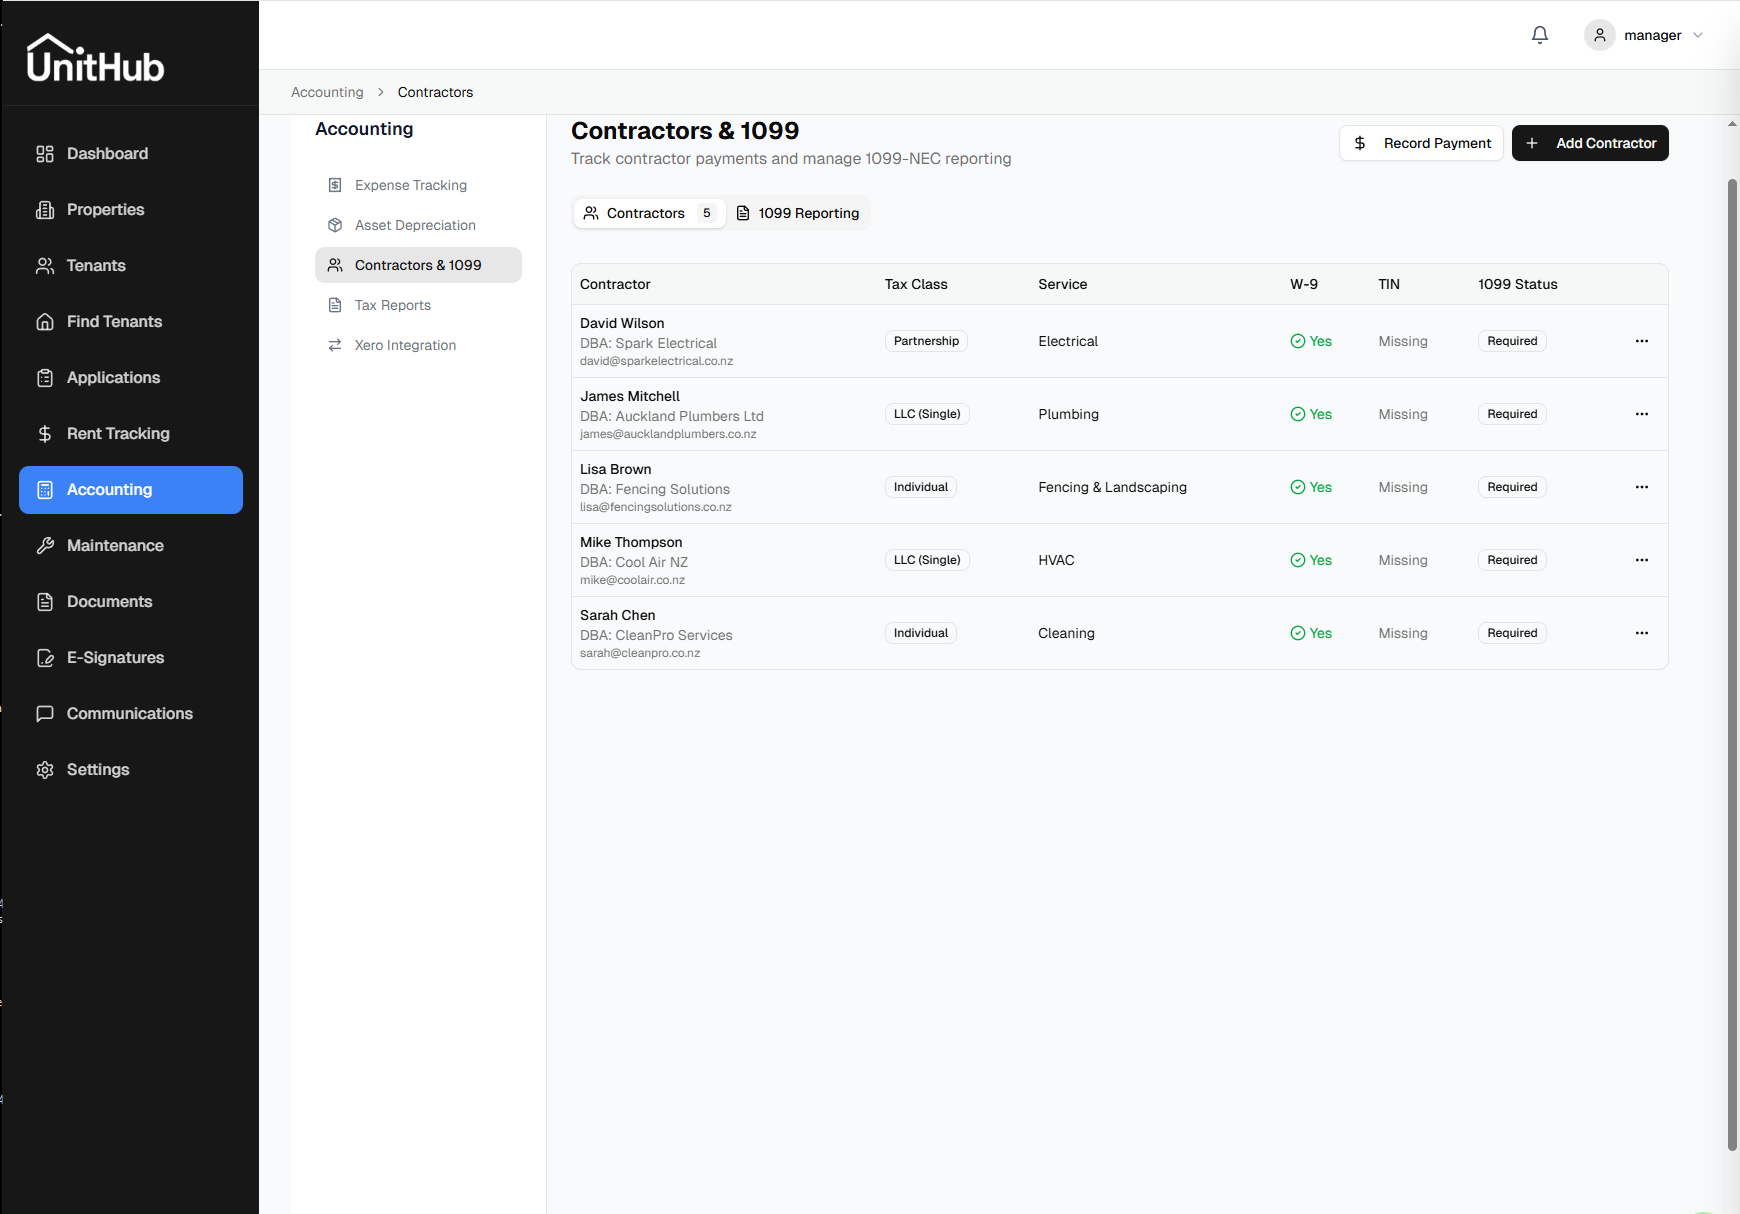Click the Tenants people icon in the sidebar
The width and height of the screenshot is (1740, 1214).
coord(45,266)
